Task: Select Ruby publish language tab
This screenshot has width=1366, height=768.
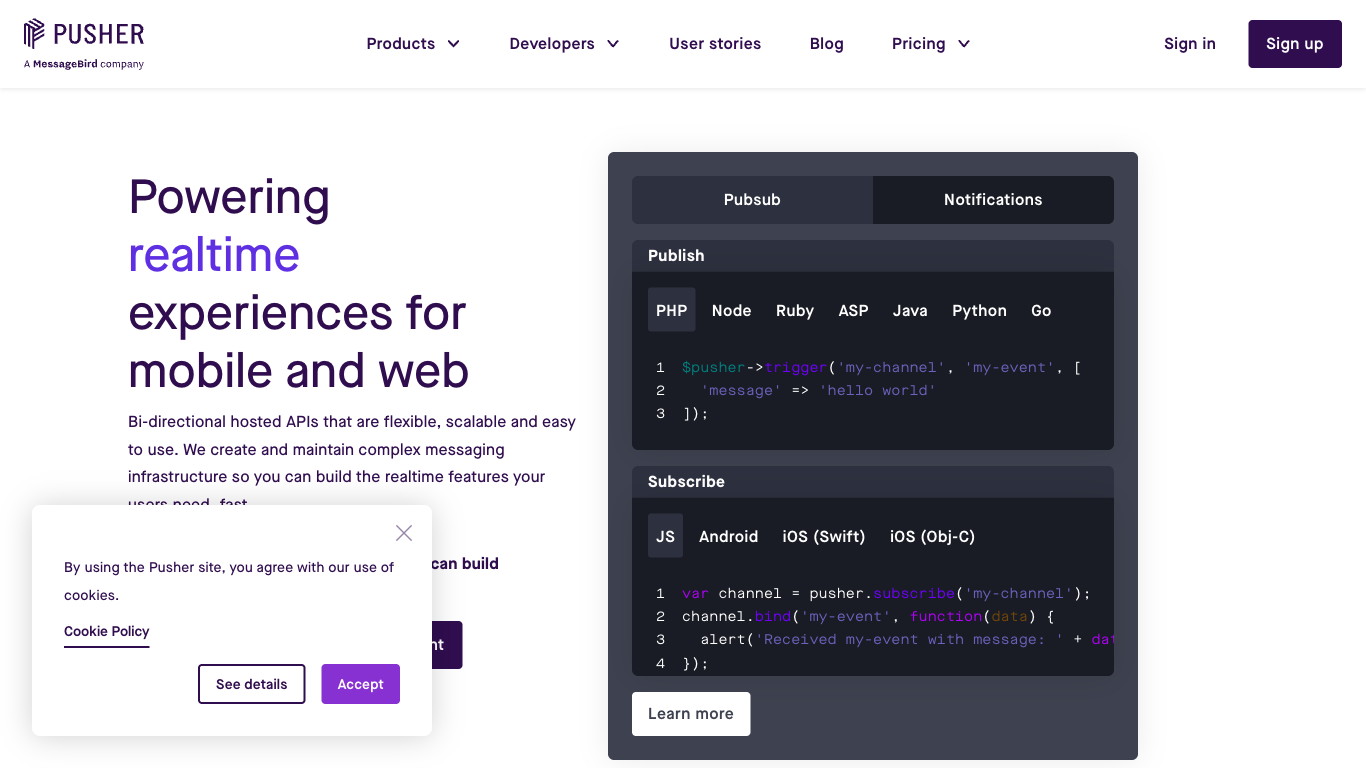Action: pyautogui.click(x=795, y=310)
